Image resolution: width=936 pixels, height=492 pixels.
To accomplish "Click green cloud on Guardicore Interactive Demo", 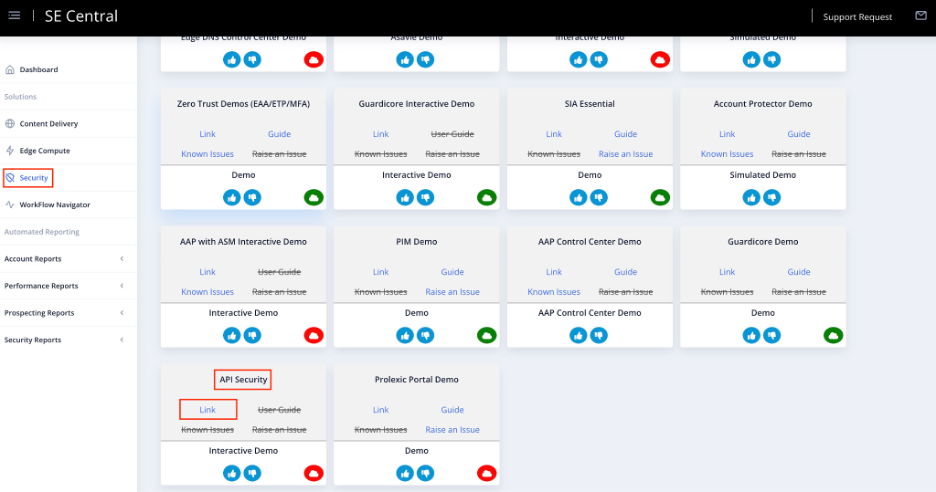I will [487, 197].
